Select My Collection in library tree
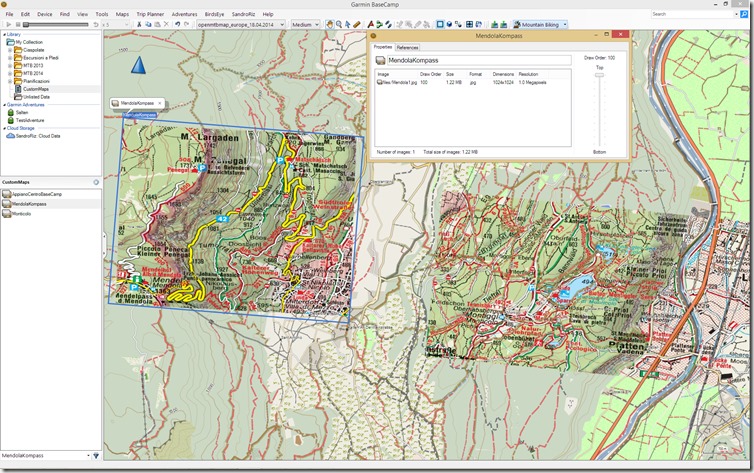The width and height of the screenshot is (754, 473). click(x=29, y=42)
